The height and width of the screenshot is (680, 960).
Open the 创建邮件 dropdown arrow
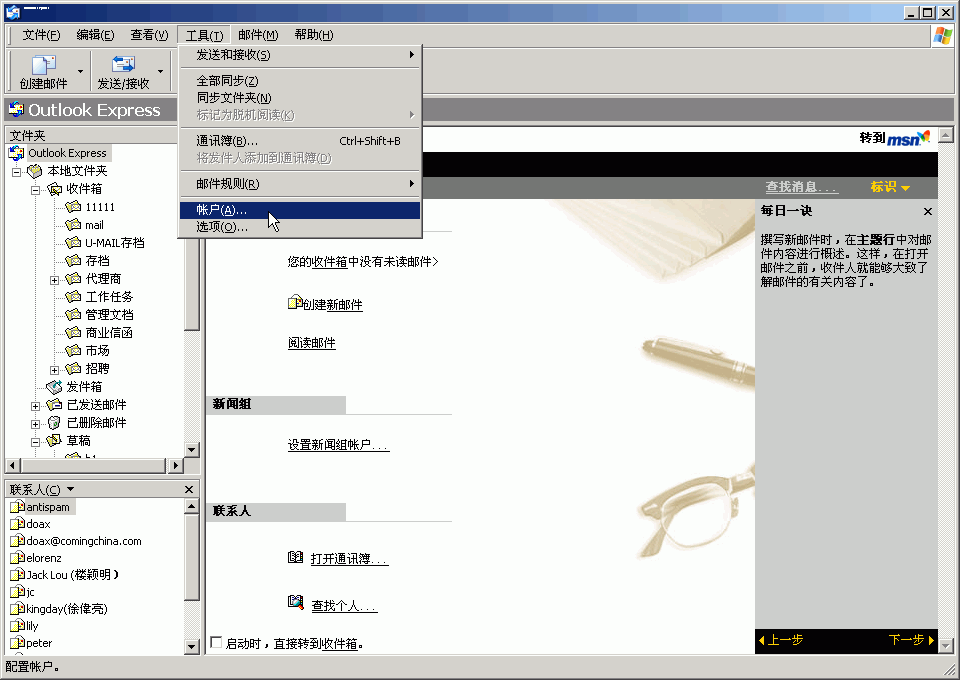pyautogui.click(x=80, y=72)
